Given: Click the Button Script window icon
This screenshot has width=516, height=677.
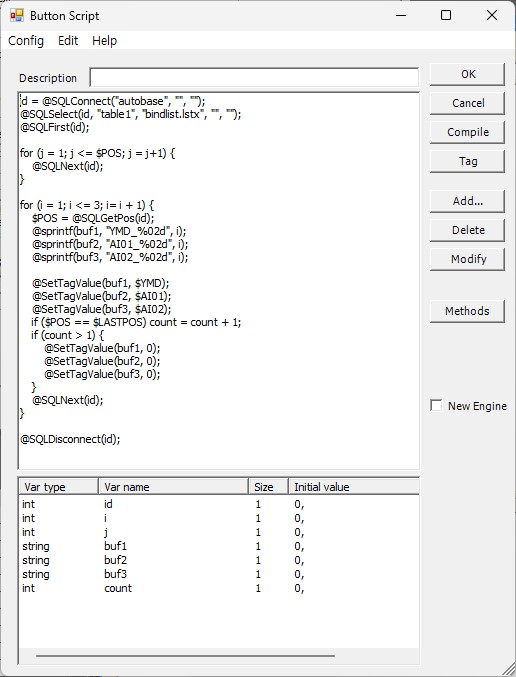Looking at the screenshot, I should click(x=17, y=16).
